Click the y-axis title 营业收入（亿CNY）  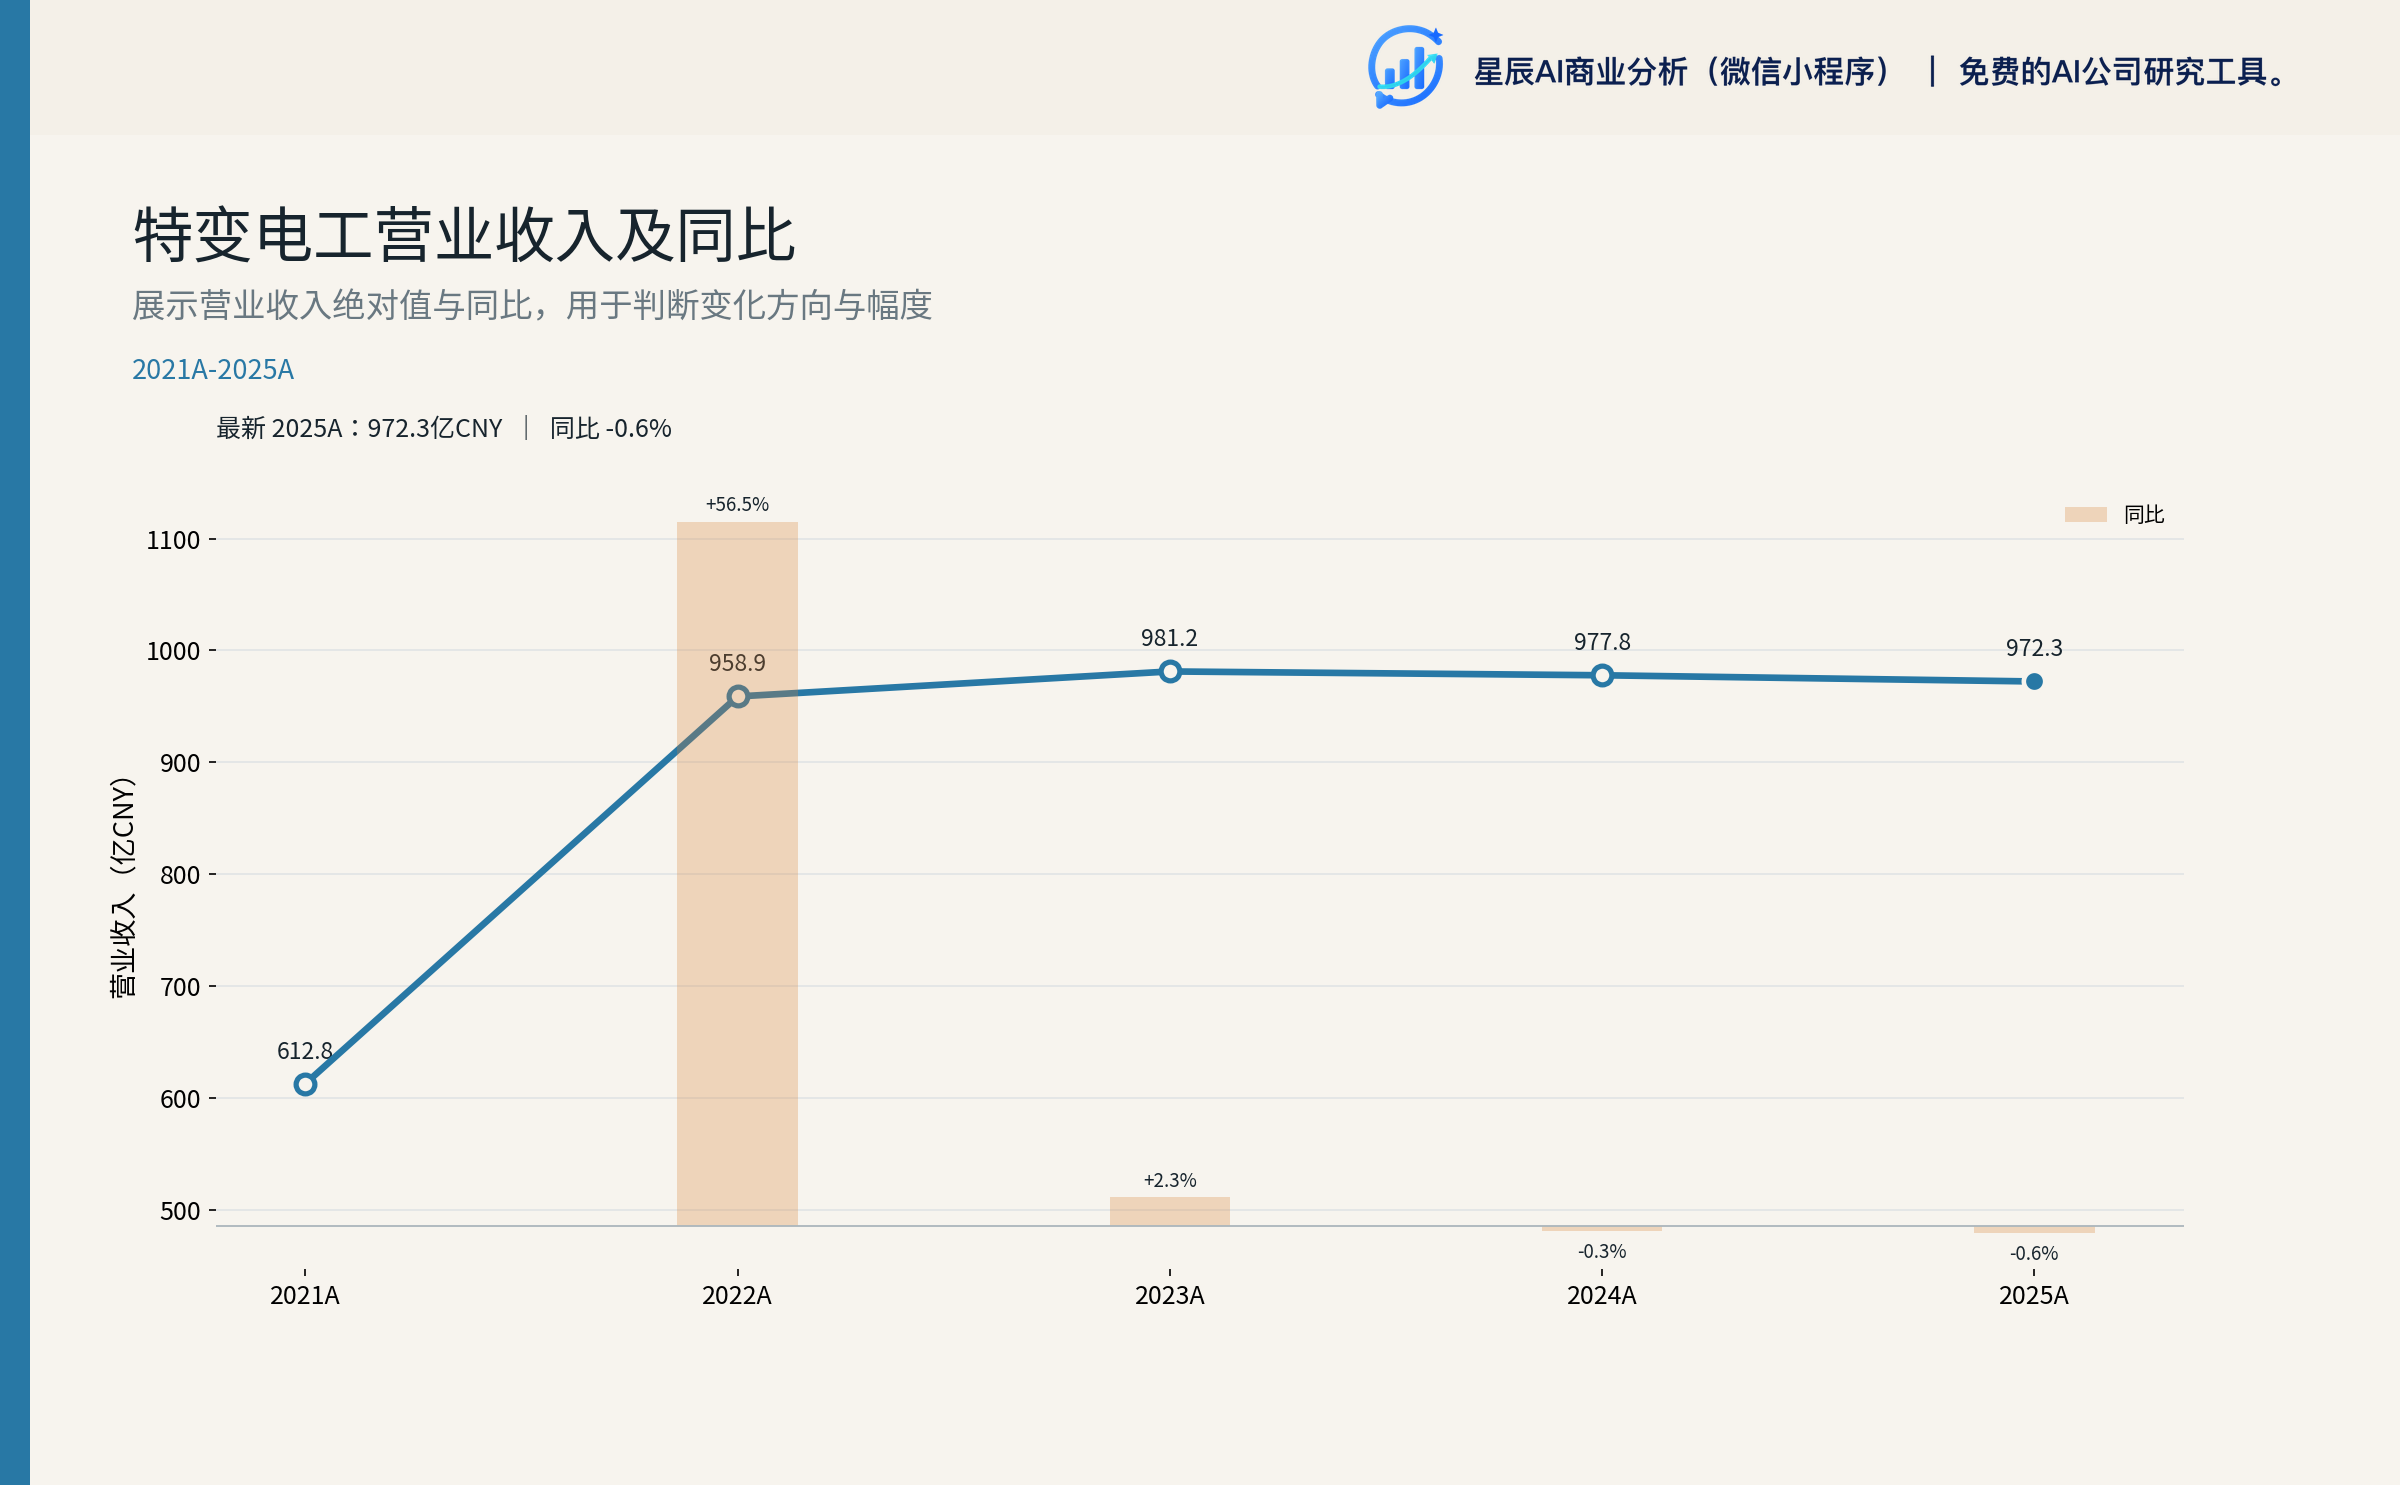click(122, 887)
